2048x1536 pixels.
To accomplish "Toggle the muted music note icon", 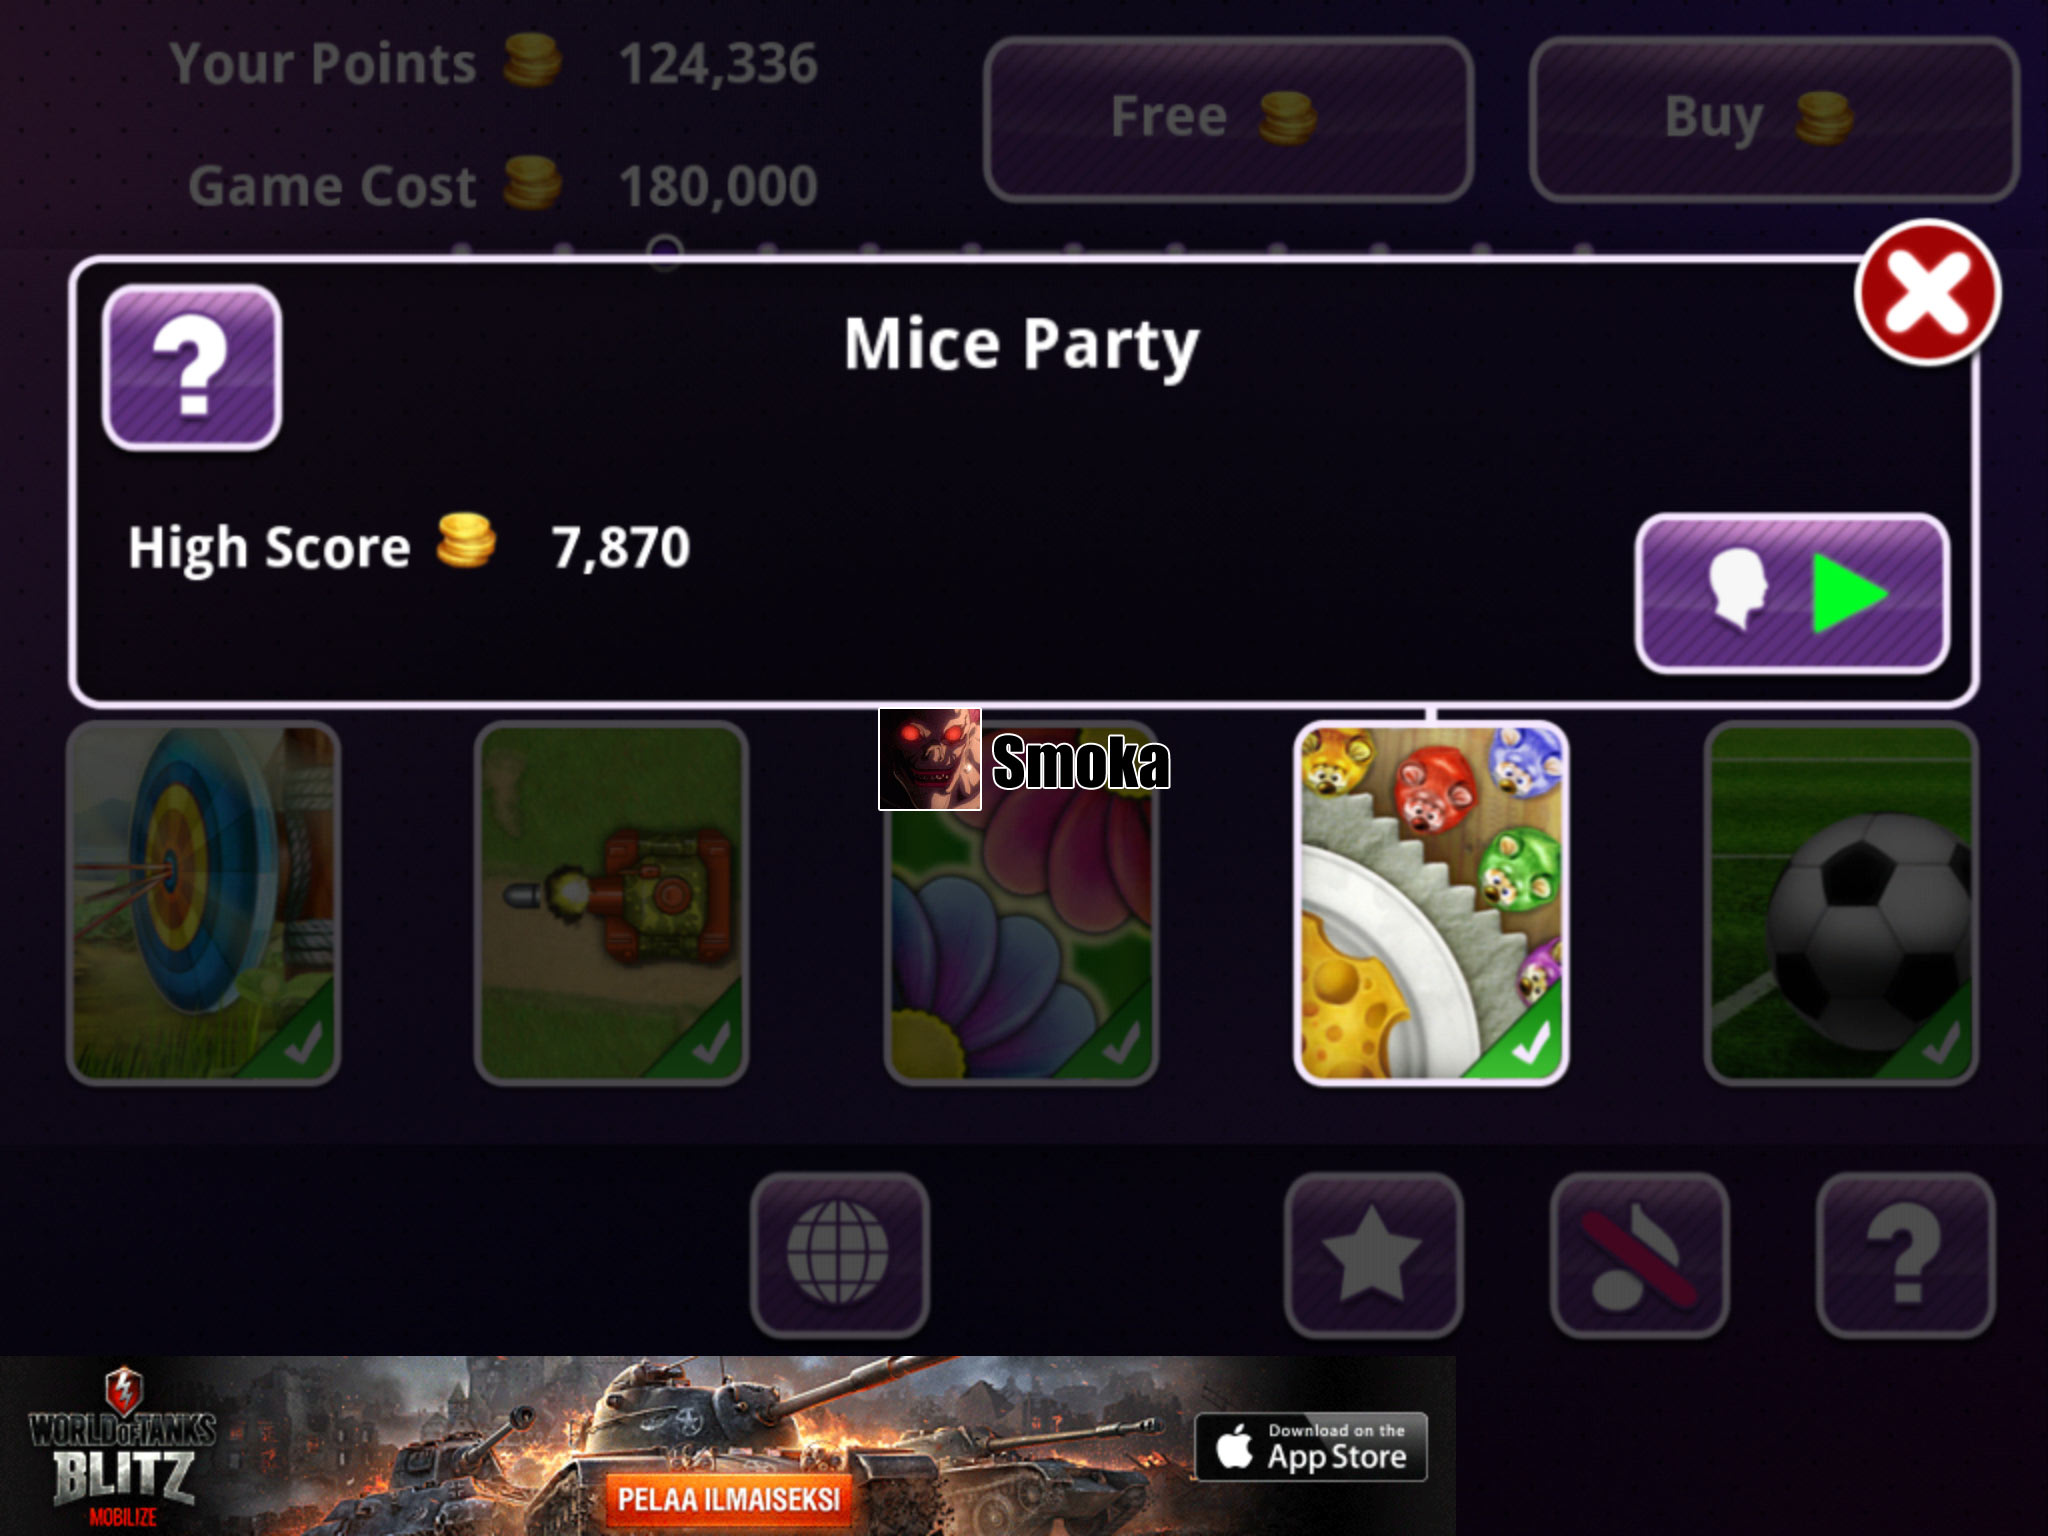I will point(1640,1254).
